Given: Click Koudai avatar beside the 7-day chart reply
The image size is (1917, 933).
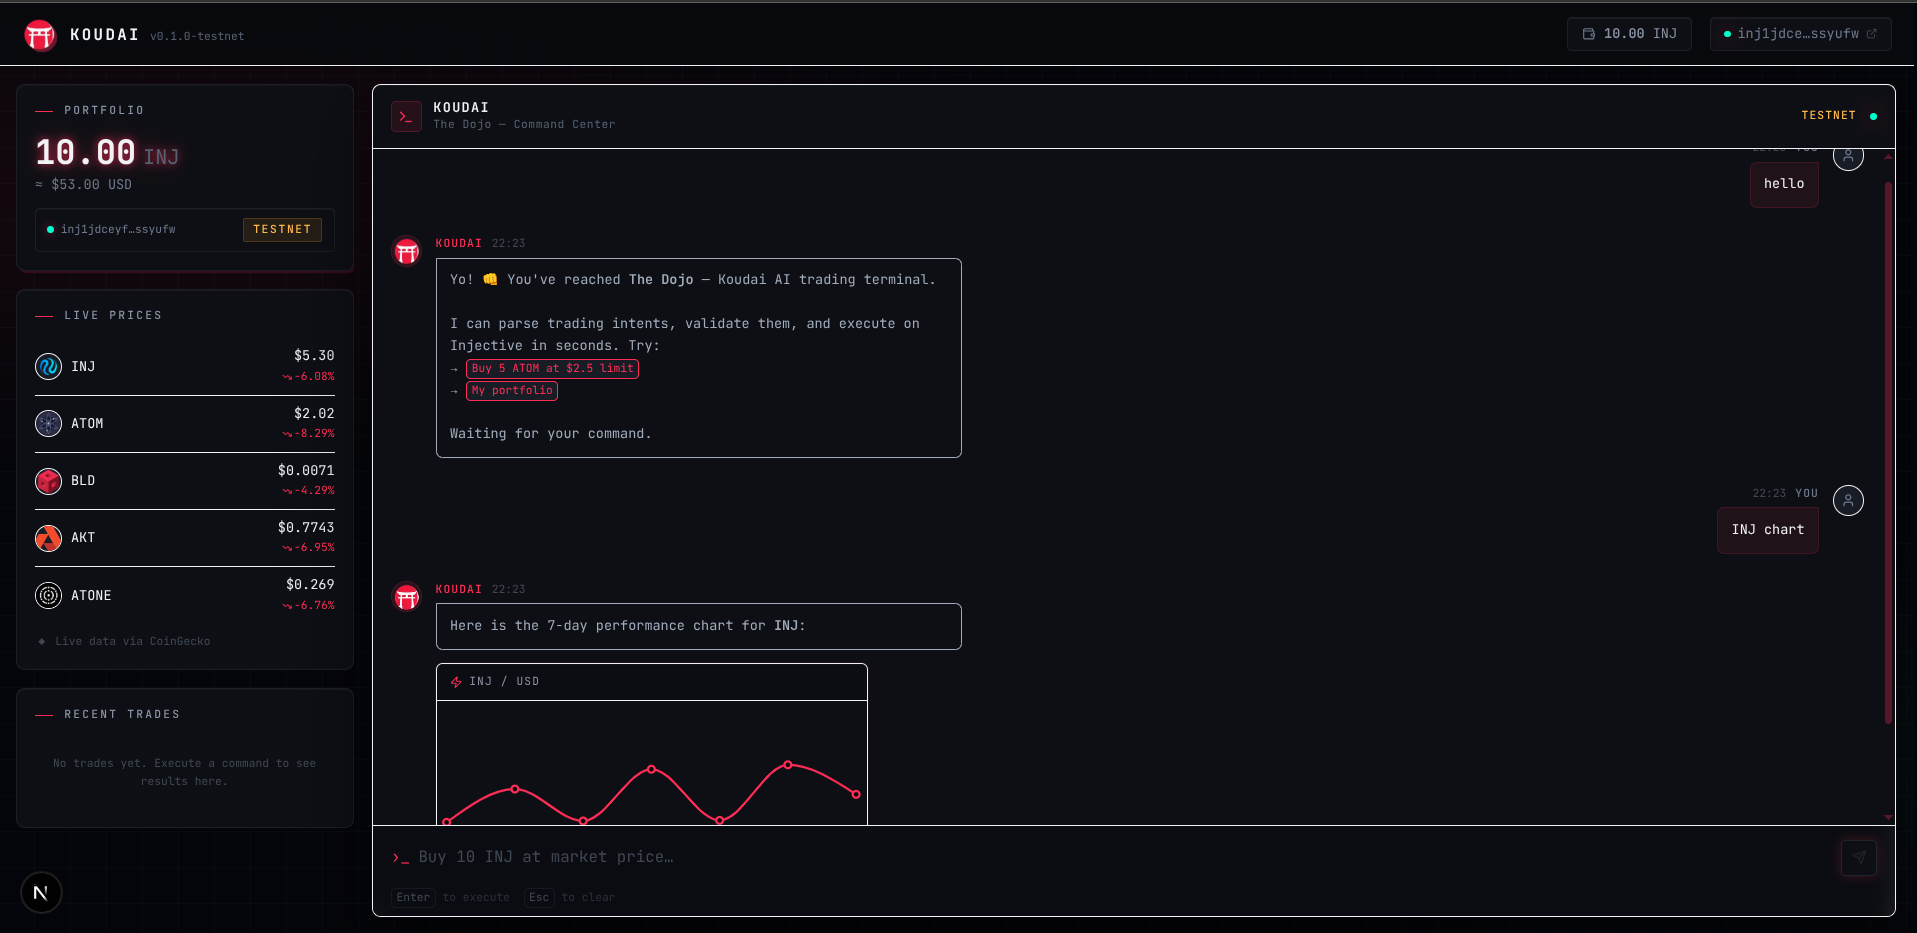Looking at the screenshot, I should (407, 598).
